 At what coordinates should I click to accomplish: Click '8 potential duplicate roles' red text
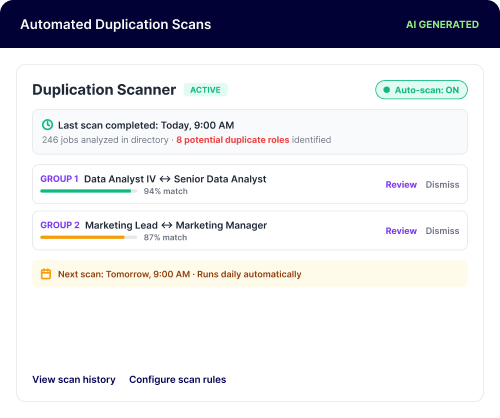[x=233, y=140]
